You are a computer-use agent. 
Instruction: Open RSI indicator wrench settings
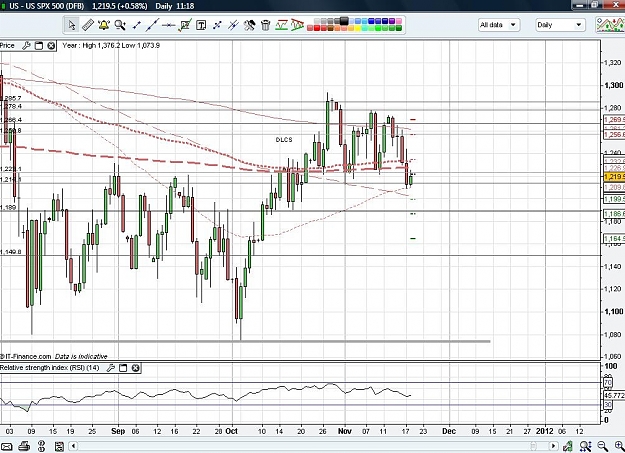pyautogui.click(x=111, y=368)
